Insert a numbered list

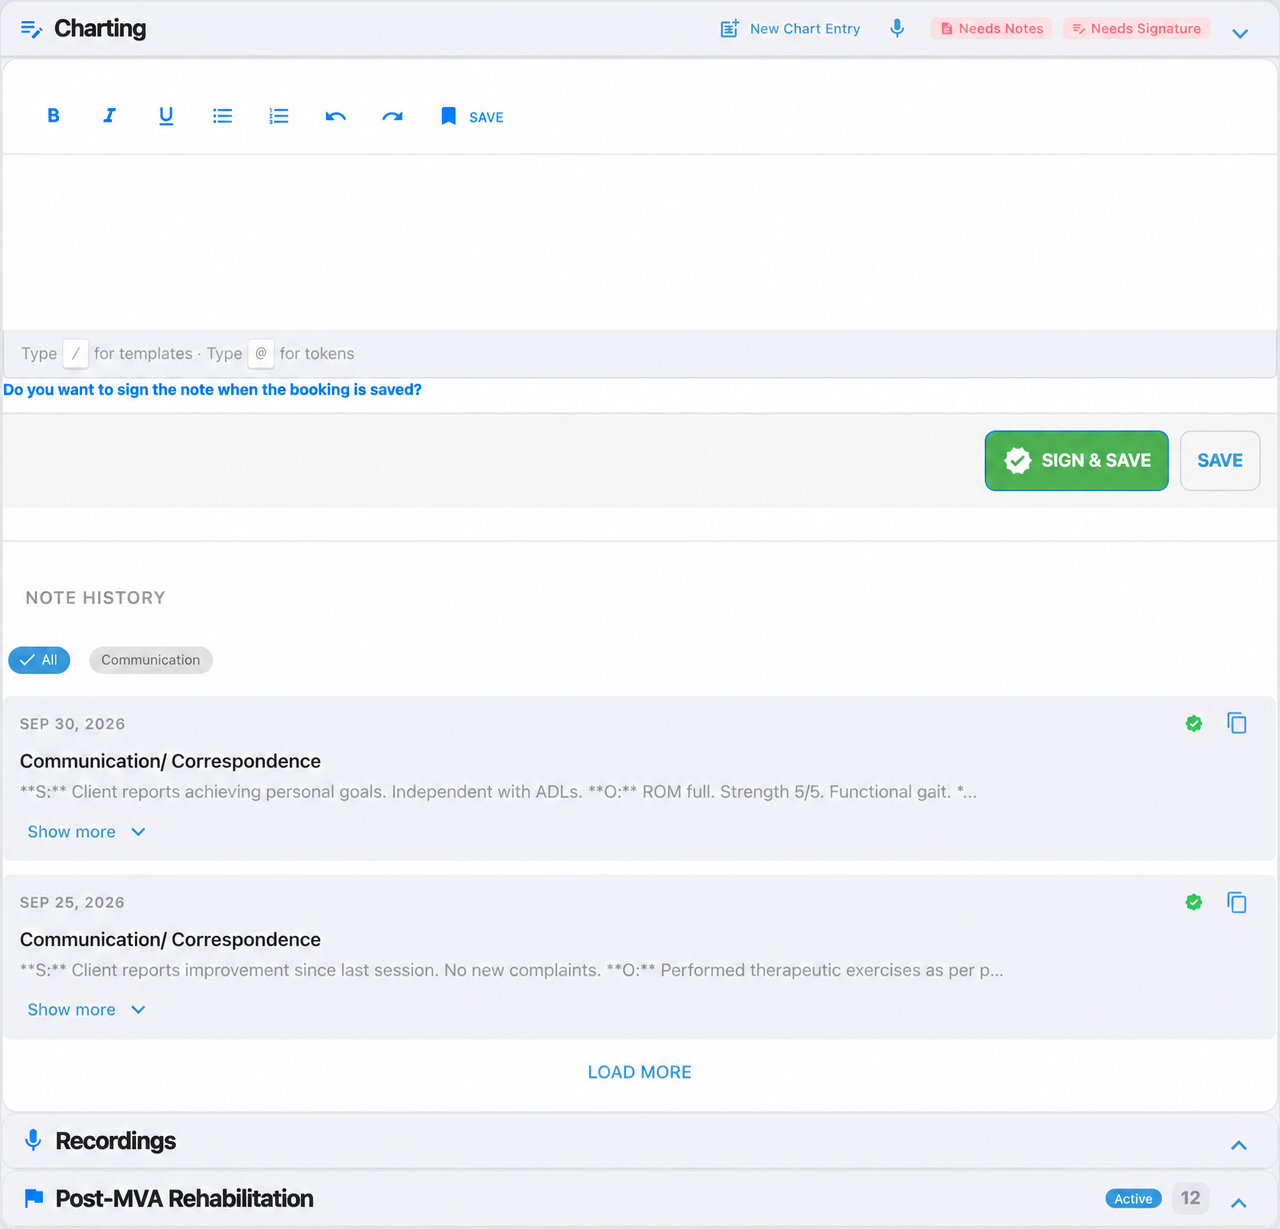coord(279,116)
